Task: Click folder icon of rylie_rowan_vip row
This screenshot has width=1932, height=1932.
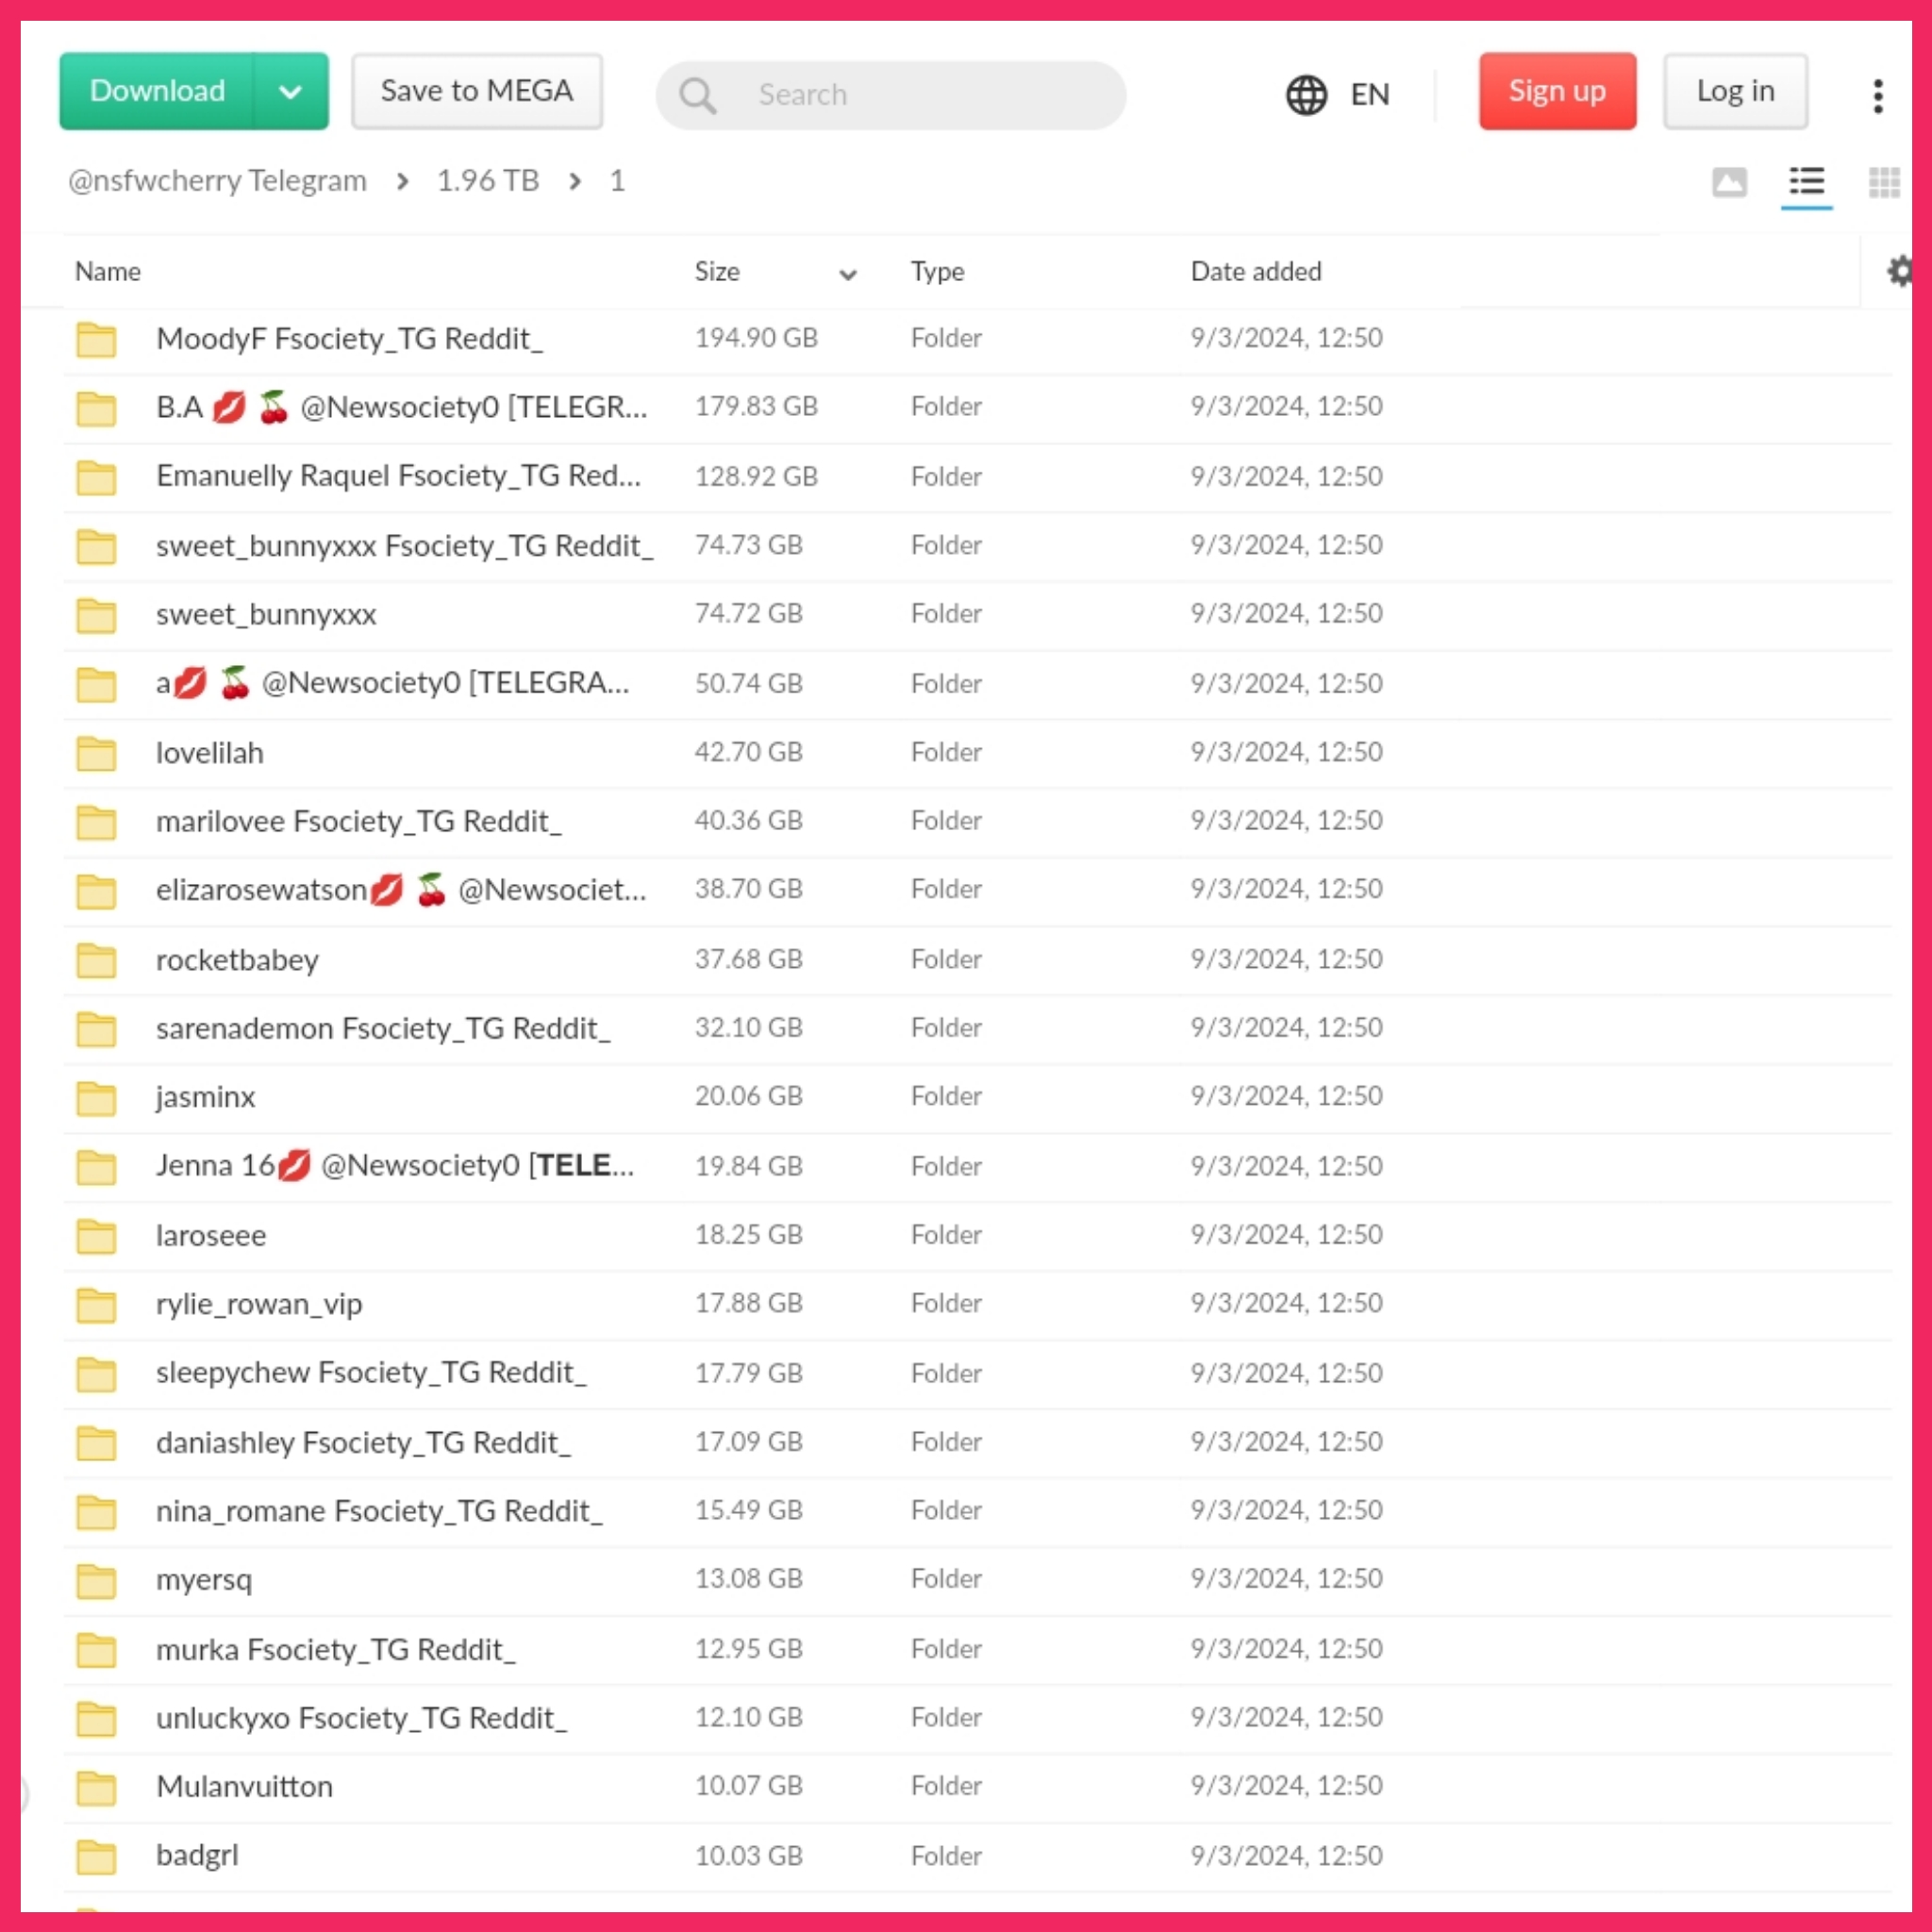Action: pyautogui.click(x=96, y=1305)
